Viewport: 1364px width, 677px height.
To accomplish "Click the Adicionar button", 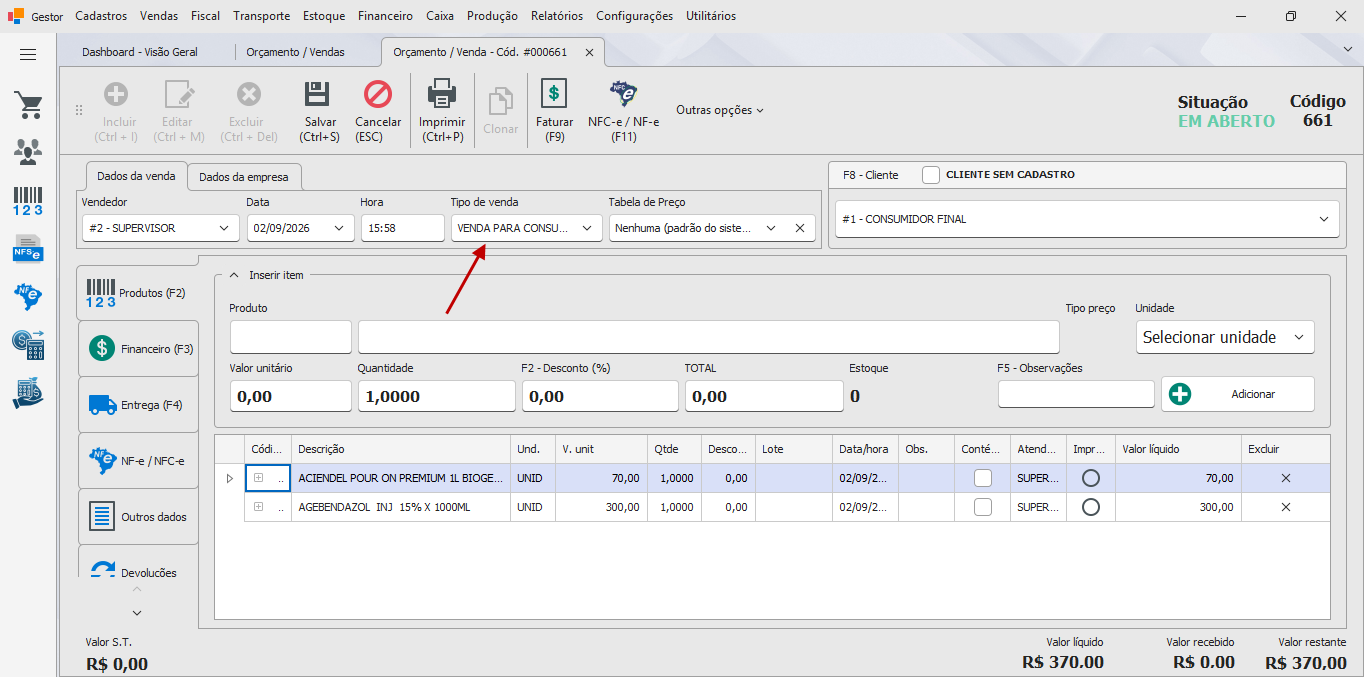I will click(x=1238, y=394).
